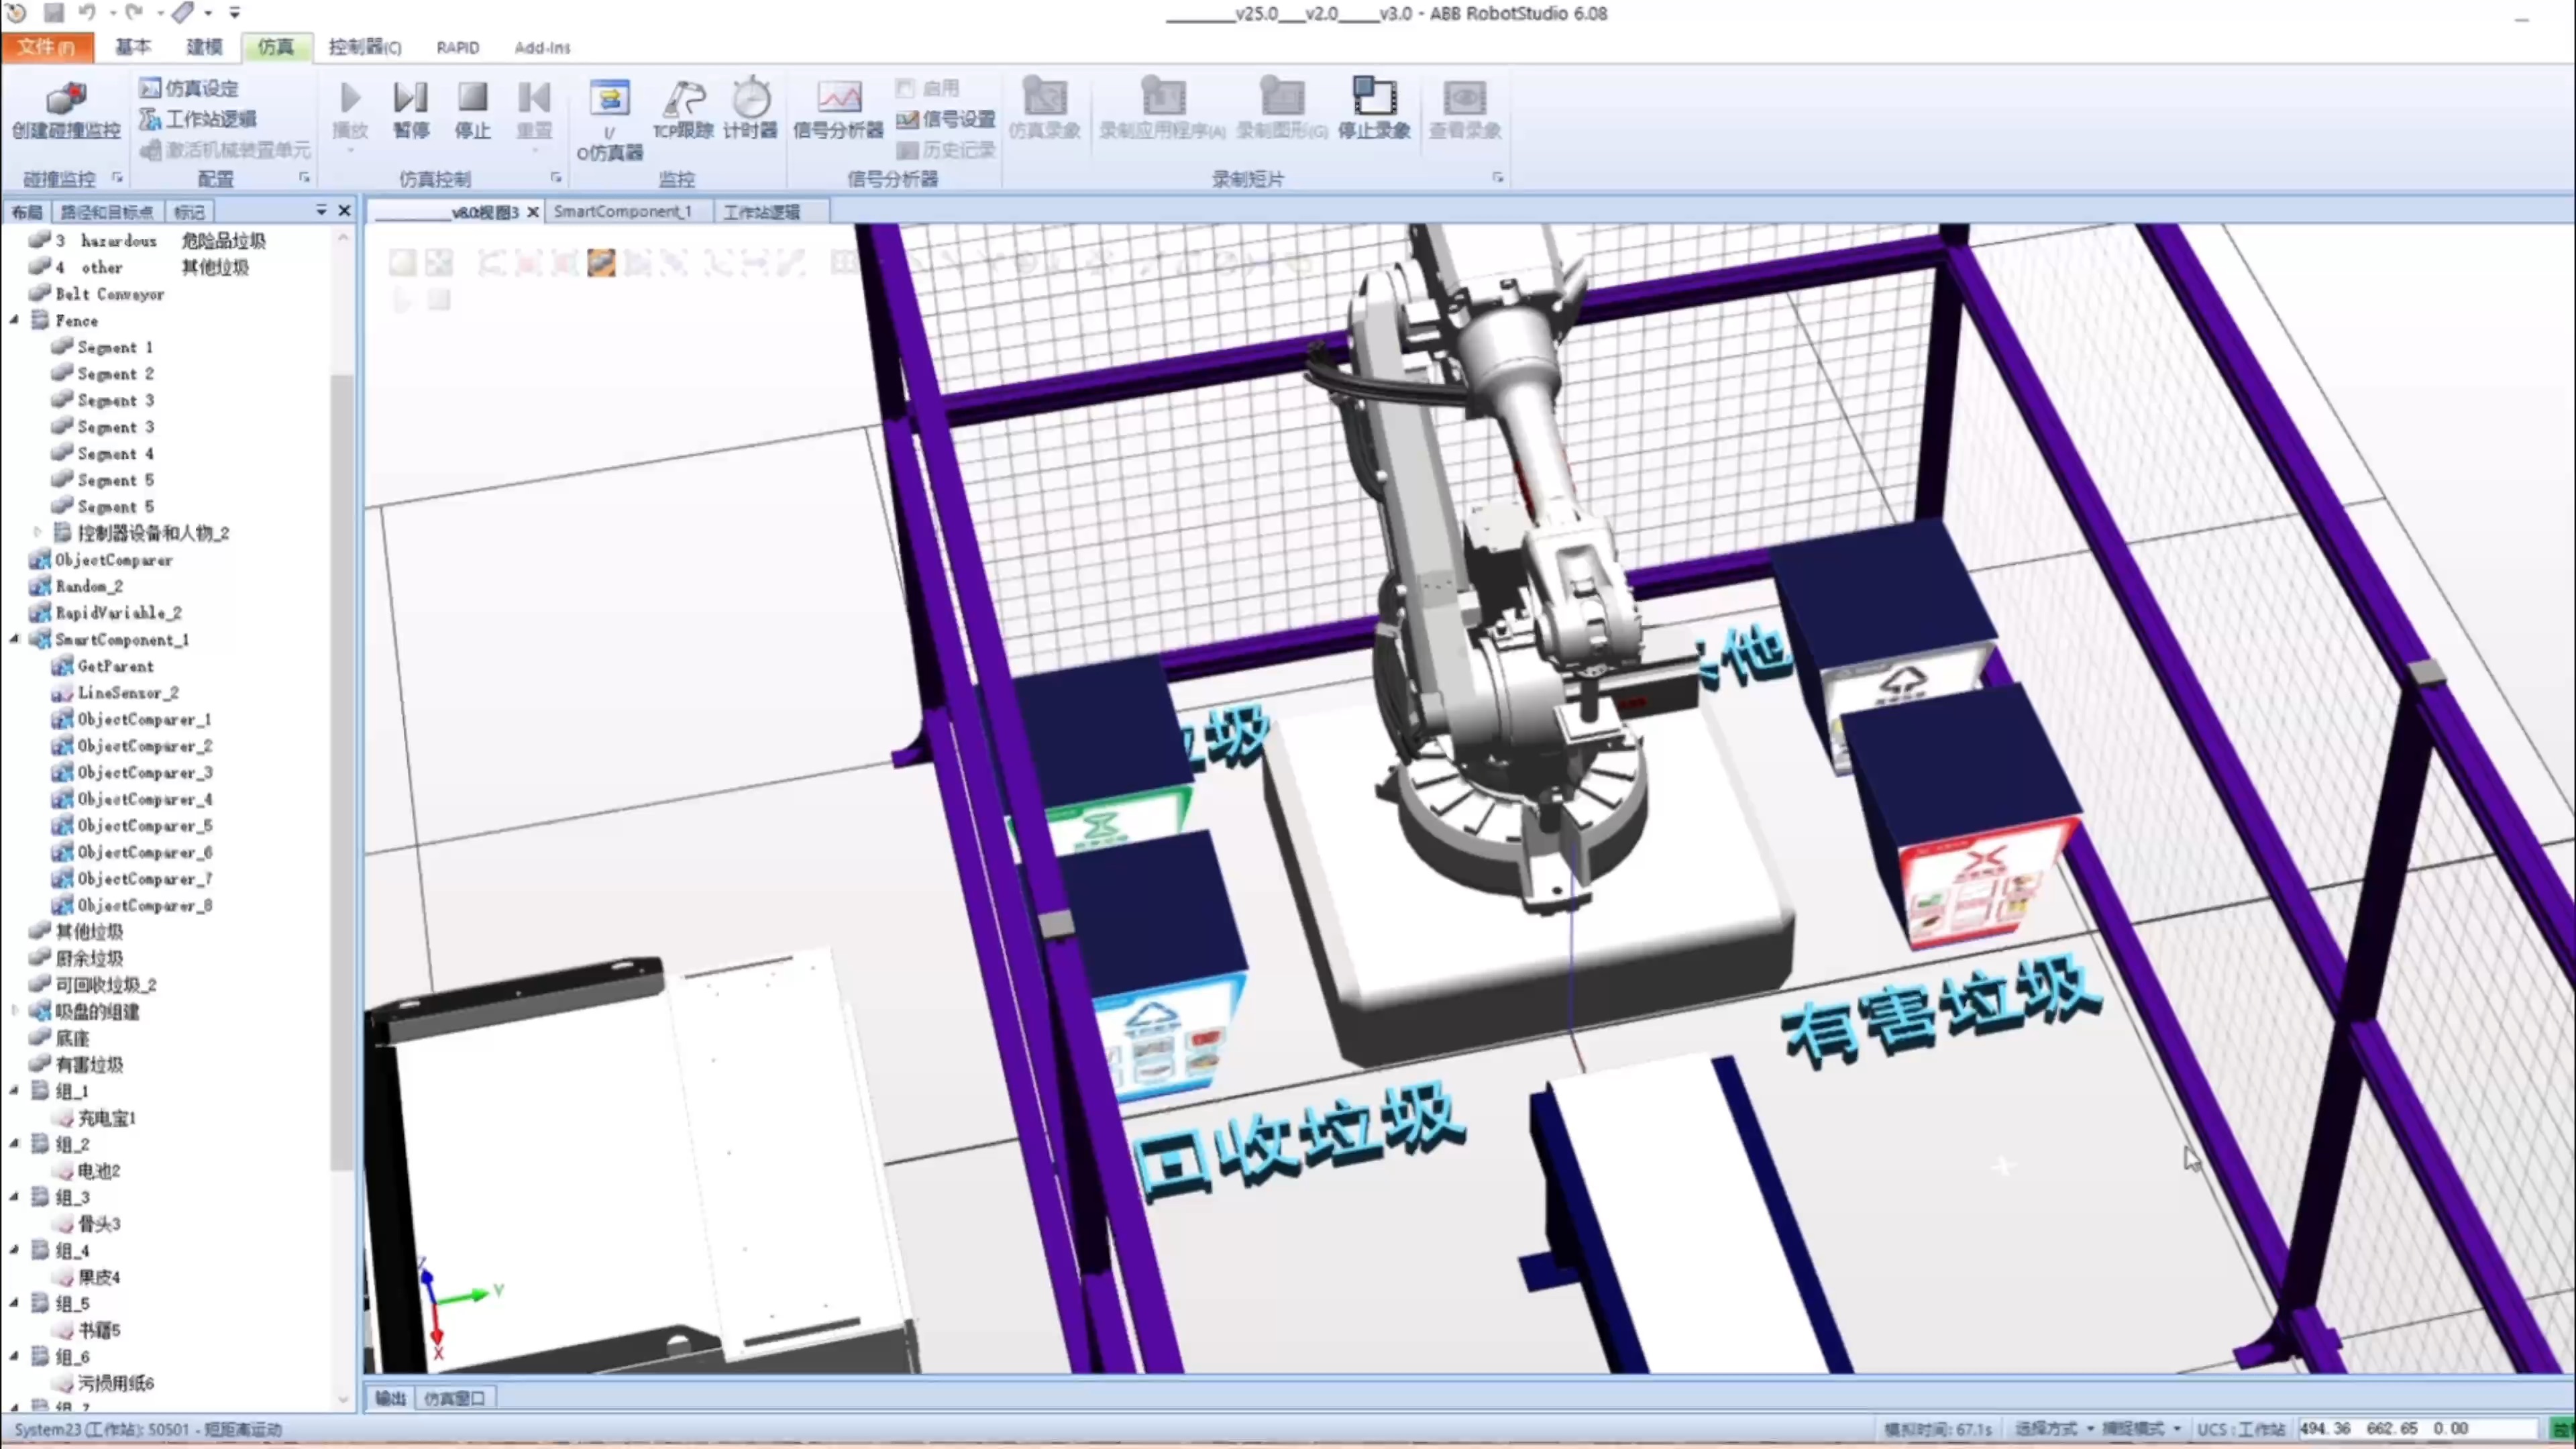Enable TCP跟踪 trace tool
The width and height of the screenshot is (2576, 1449).
[x=683, y=100]
